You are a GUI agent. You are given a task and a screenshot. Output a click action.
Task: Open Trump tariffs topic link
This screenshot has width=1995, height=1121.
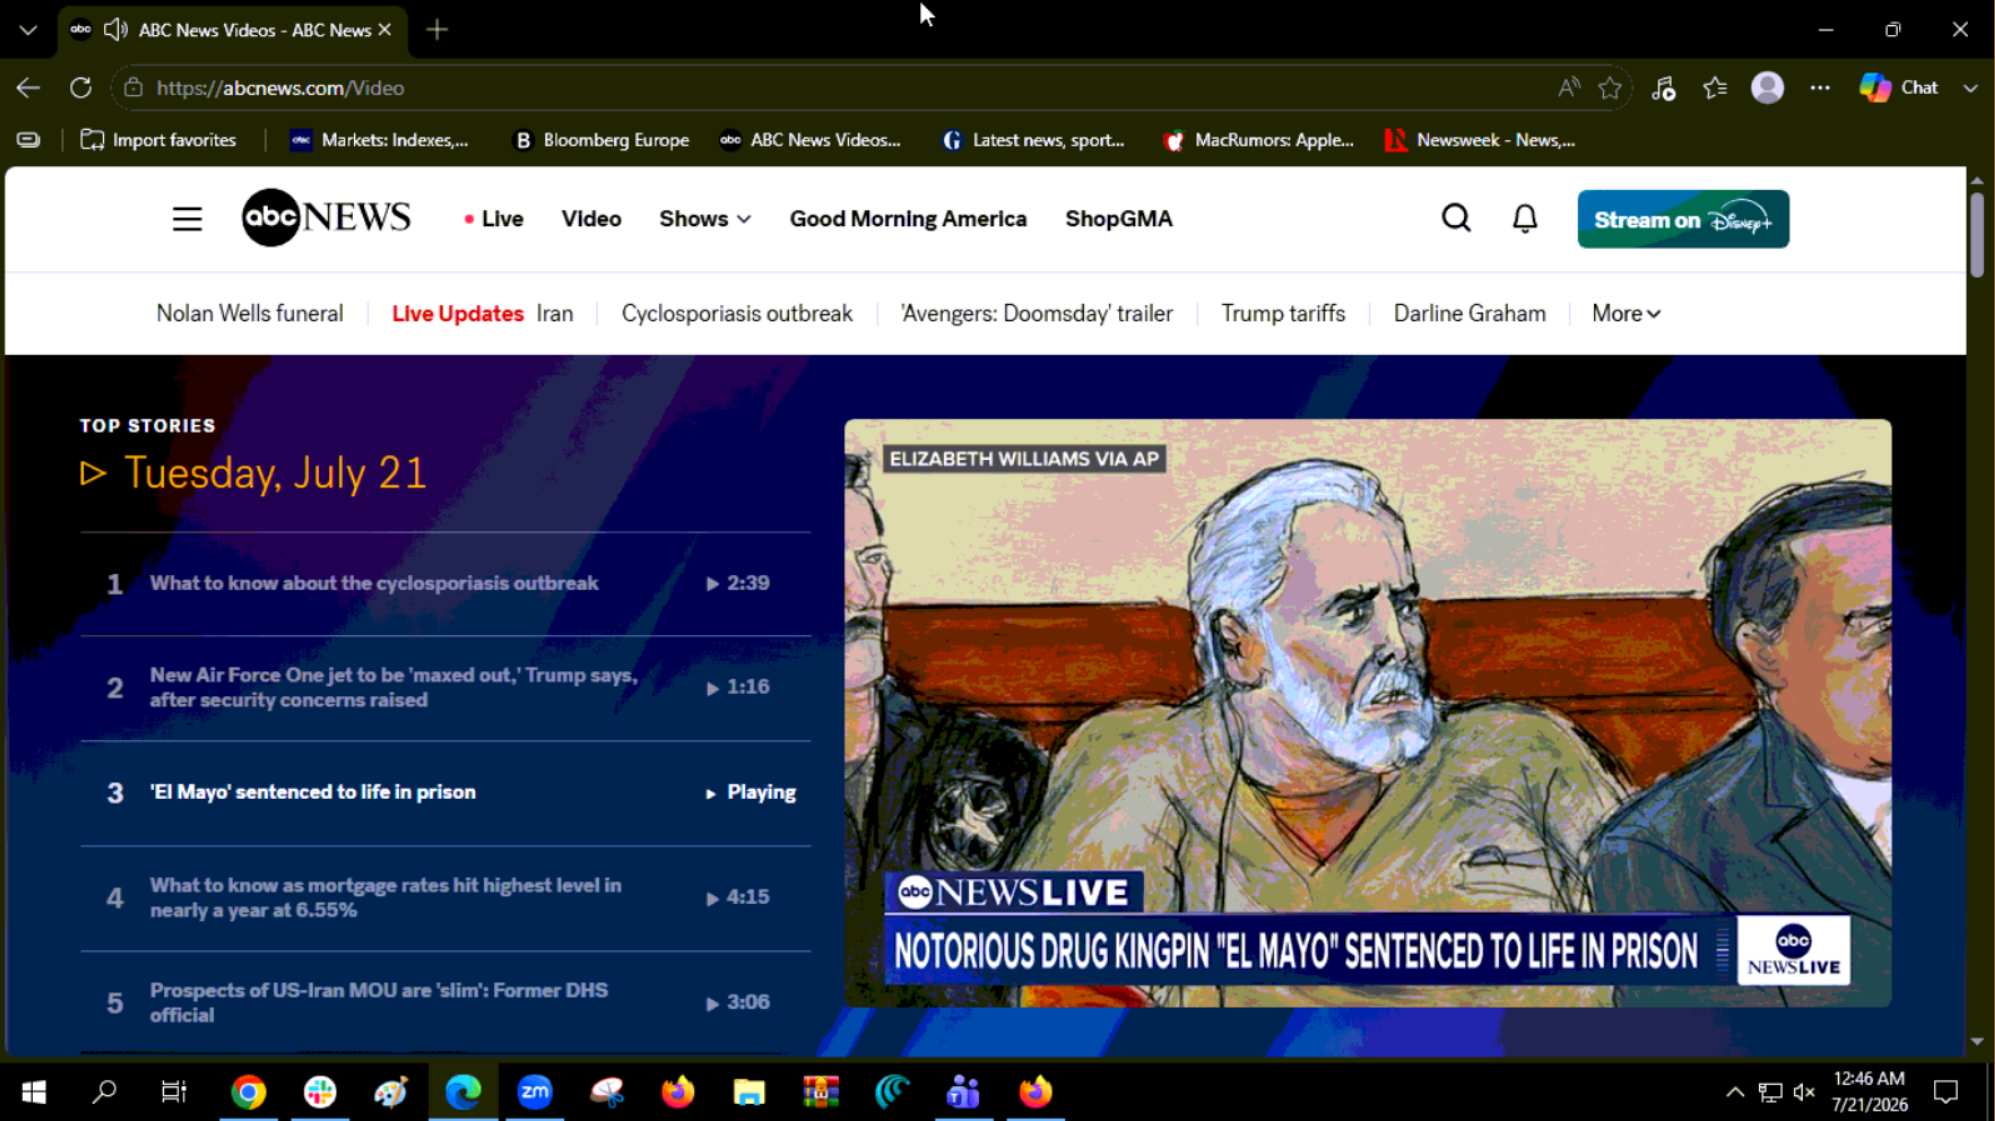(1283, 314)
